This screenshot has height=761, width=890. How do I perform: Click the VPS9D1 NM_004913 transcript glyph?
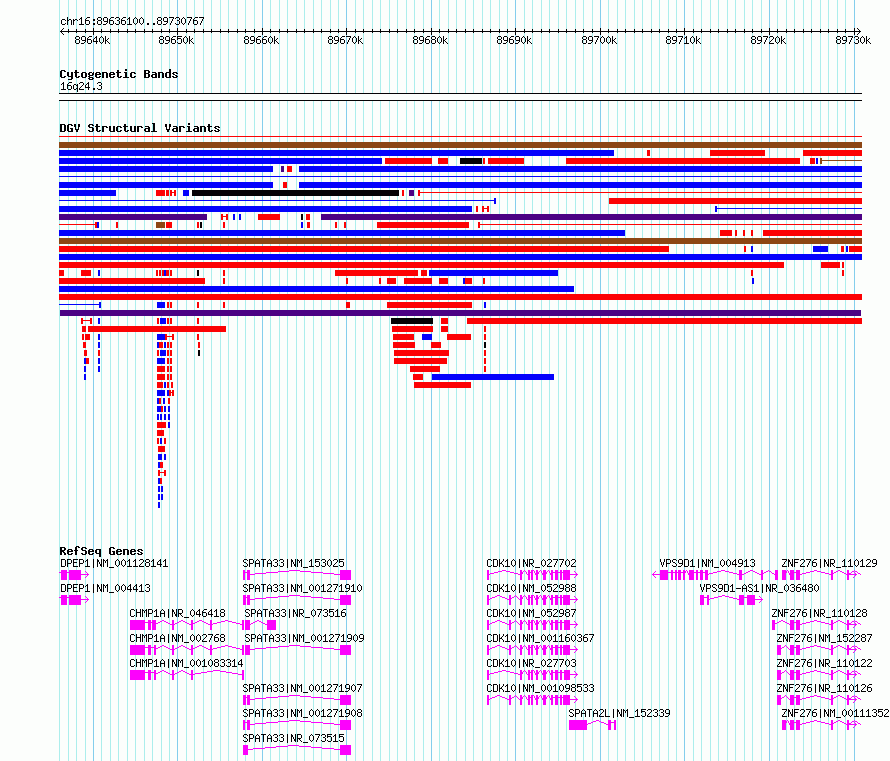tap(715, 575)
